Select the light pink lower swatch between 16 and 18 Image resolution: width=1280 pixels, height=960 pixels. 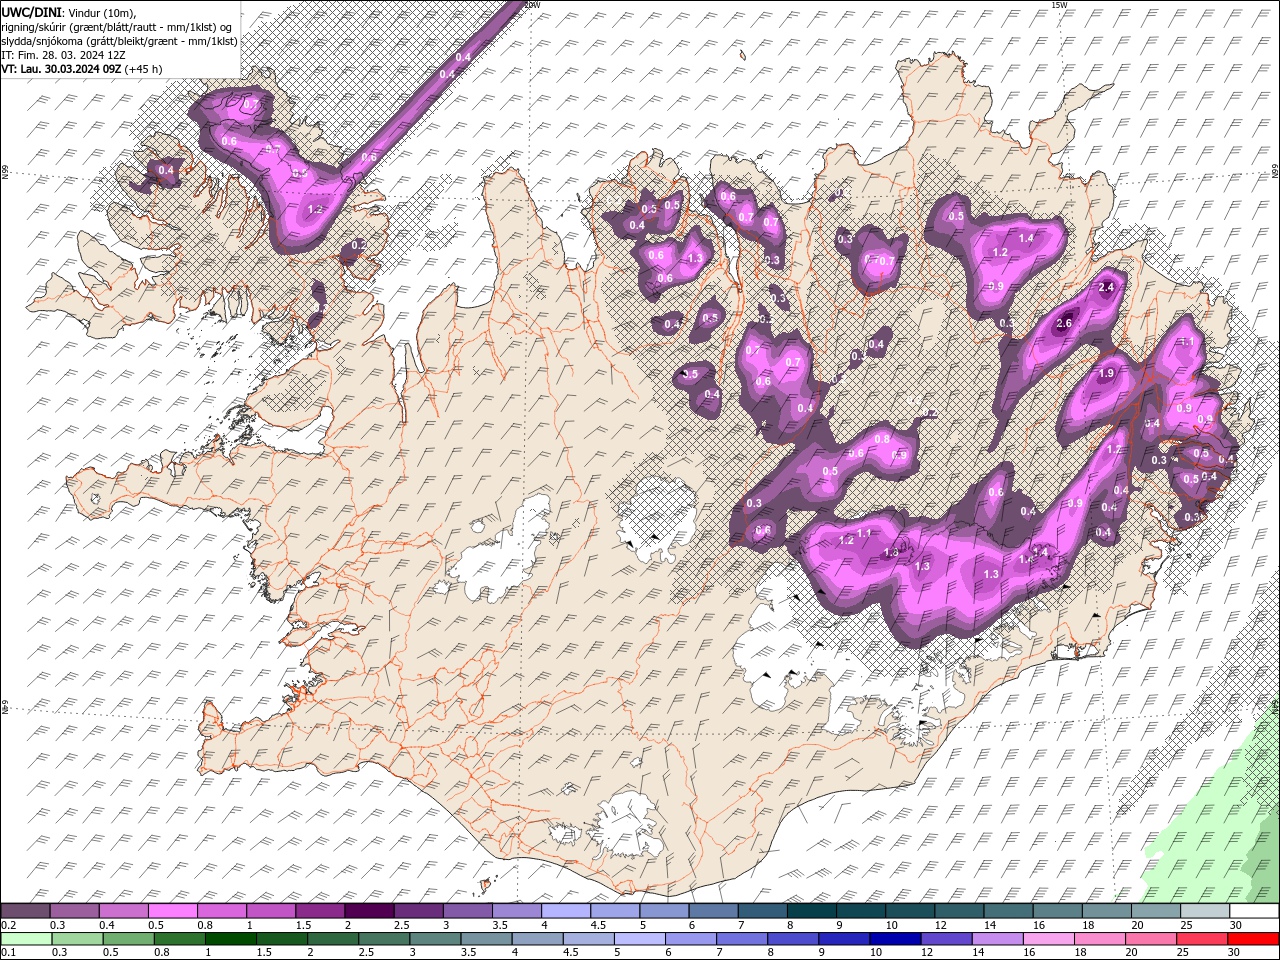click(1048, 939)
